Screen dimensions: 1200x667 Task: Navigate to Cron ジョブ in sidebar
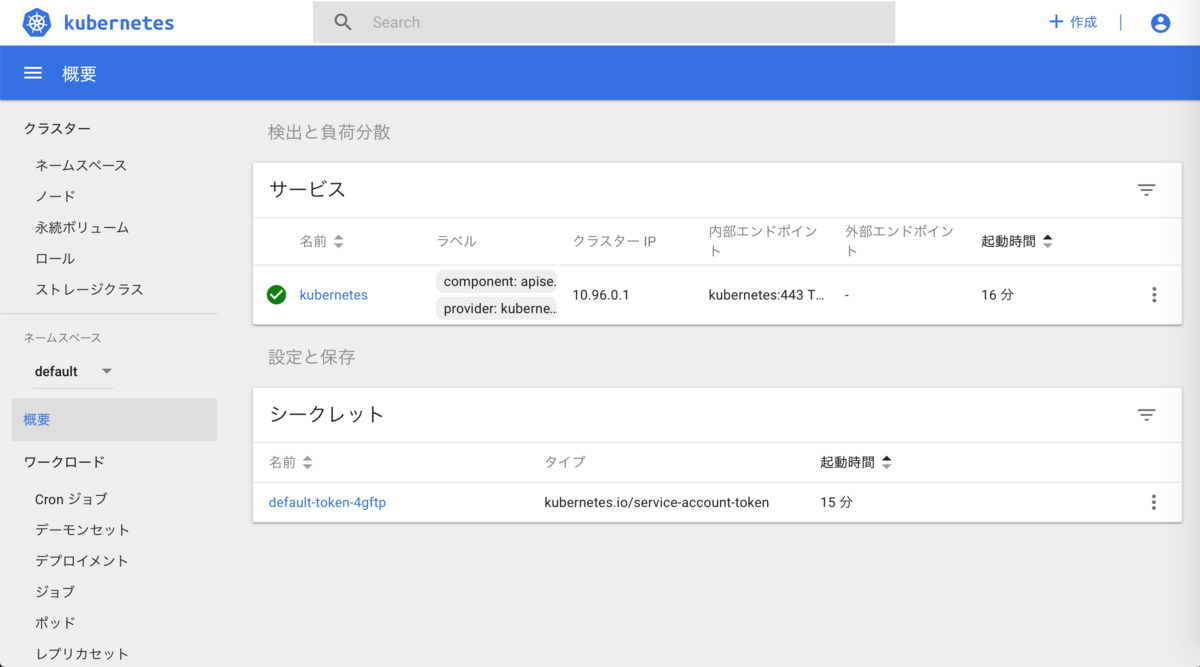pos(71,499)
